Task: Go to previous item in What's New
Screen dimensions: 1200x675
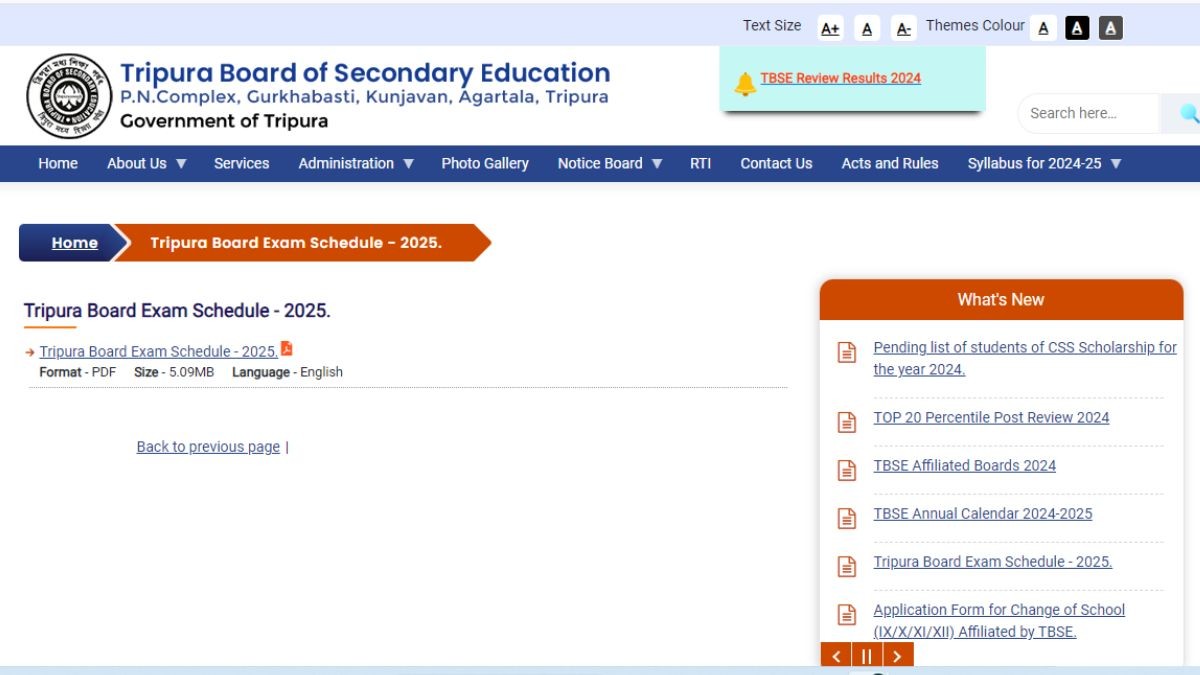Action: (x=836, y=656)
